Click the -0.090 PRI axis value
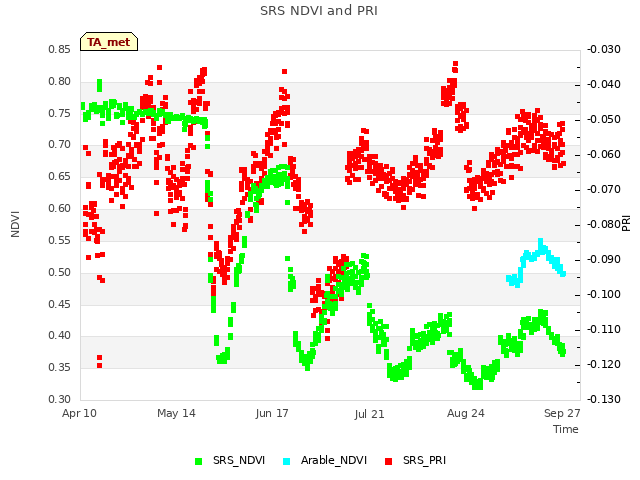 pyautogui.click(x=604, y=260)
